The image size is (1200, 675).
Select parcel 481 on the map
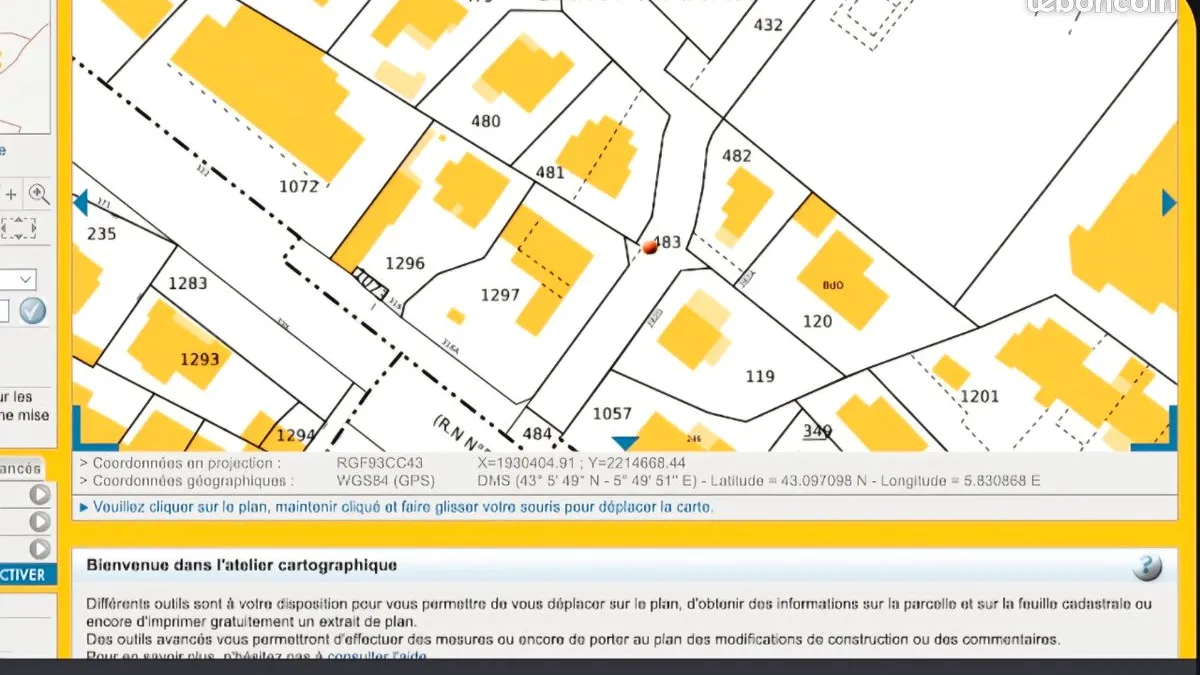pyautogui.click(x=550, y=172)
